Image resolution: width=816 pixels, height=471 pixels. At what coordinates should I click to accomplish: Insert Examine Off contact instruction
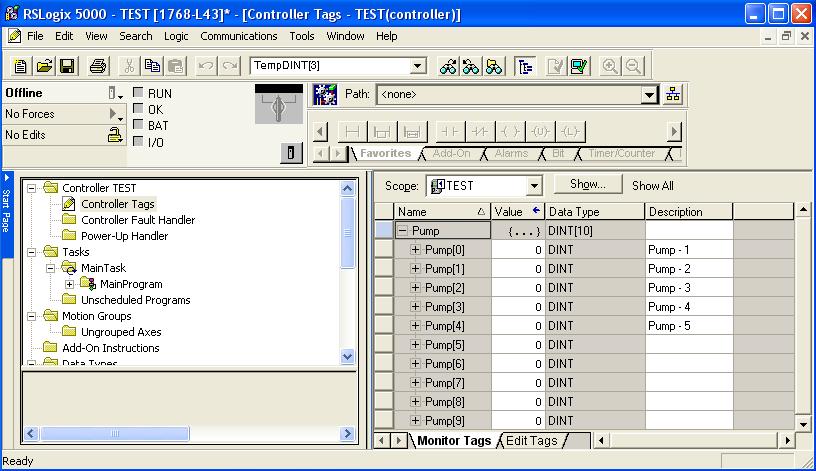click(x=480, y=132)
